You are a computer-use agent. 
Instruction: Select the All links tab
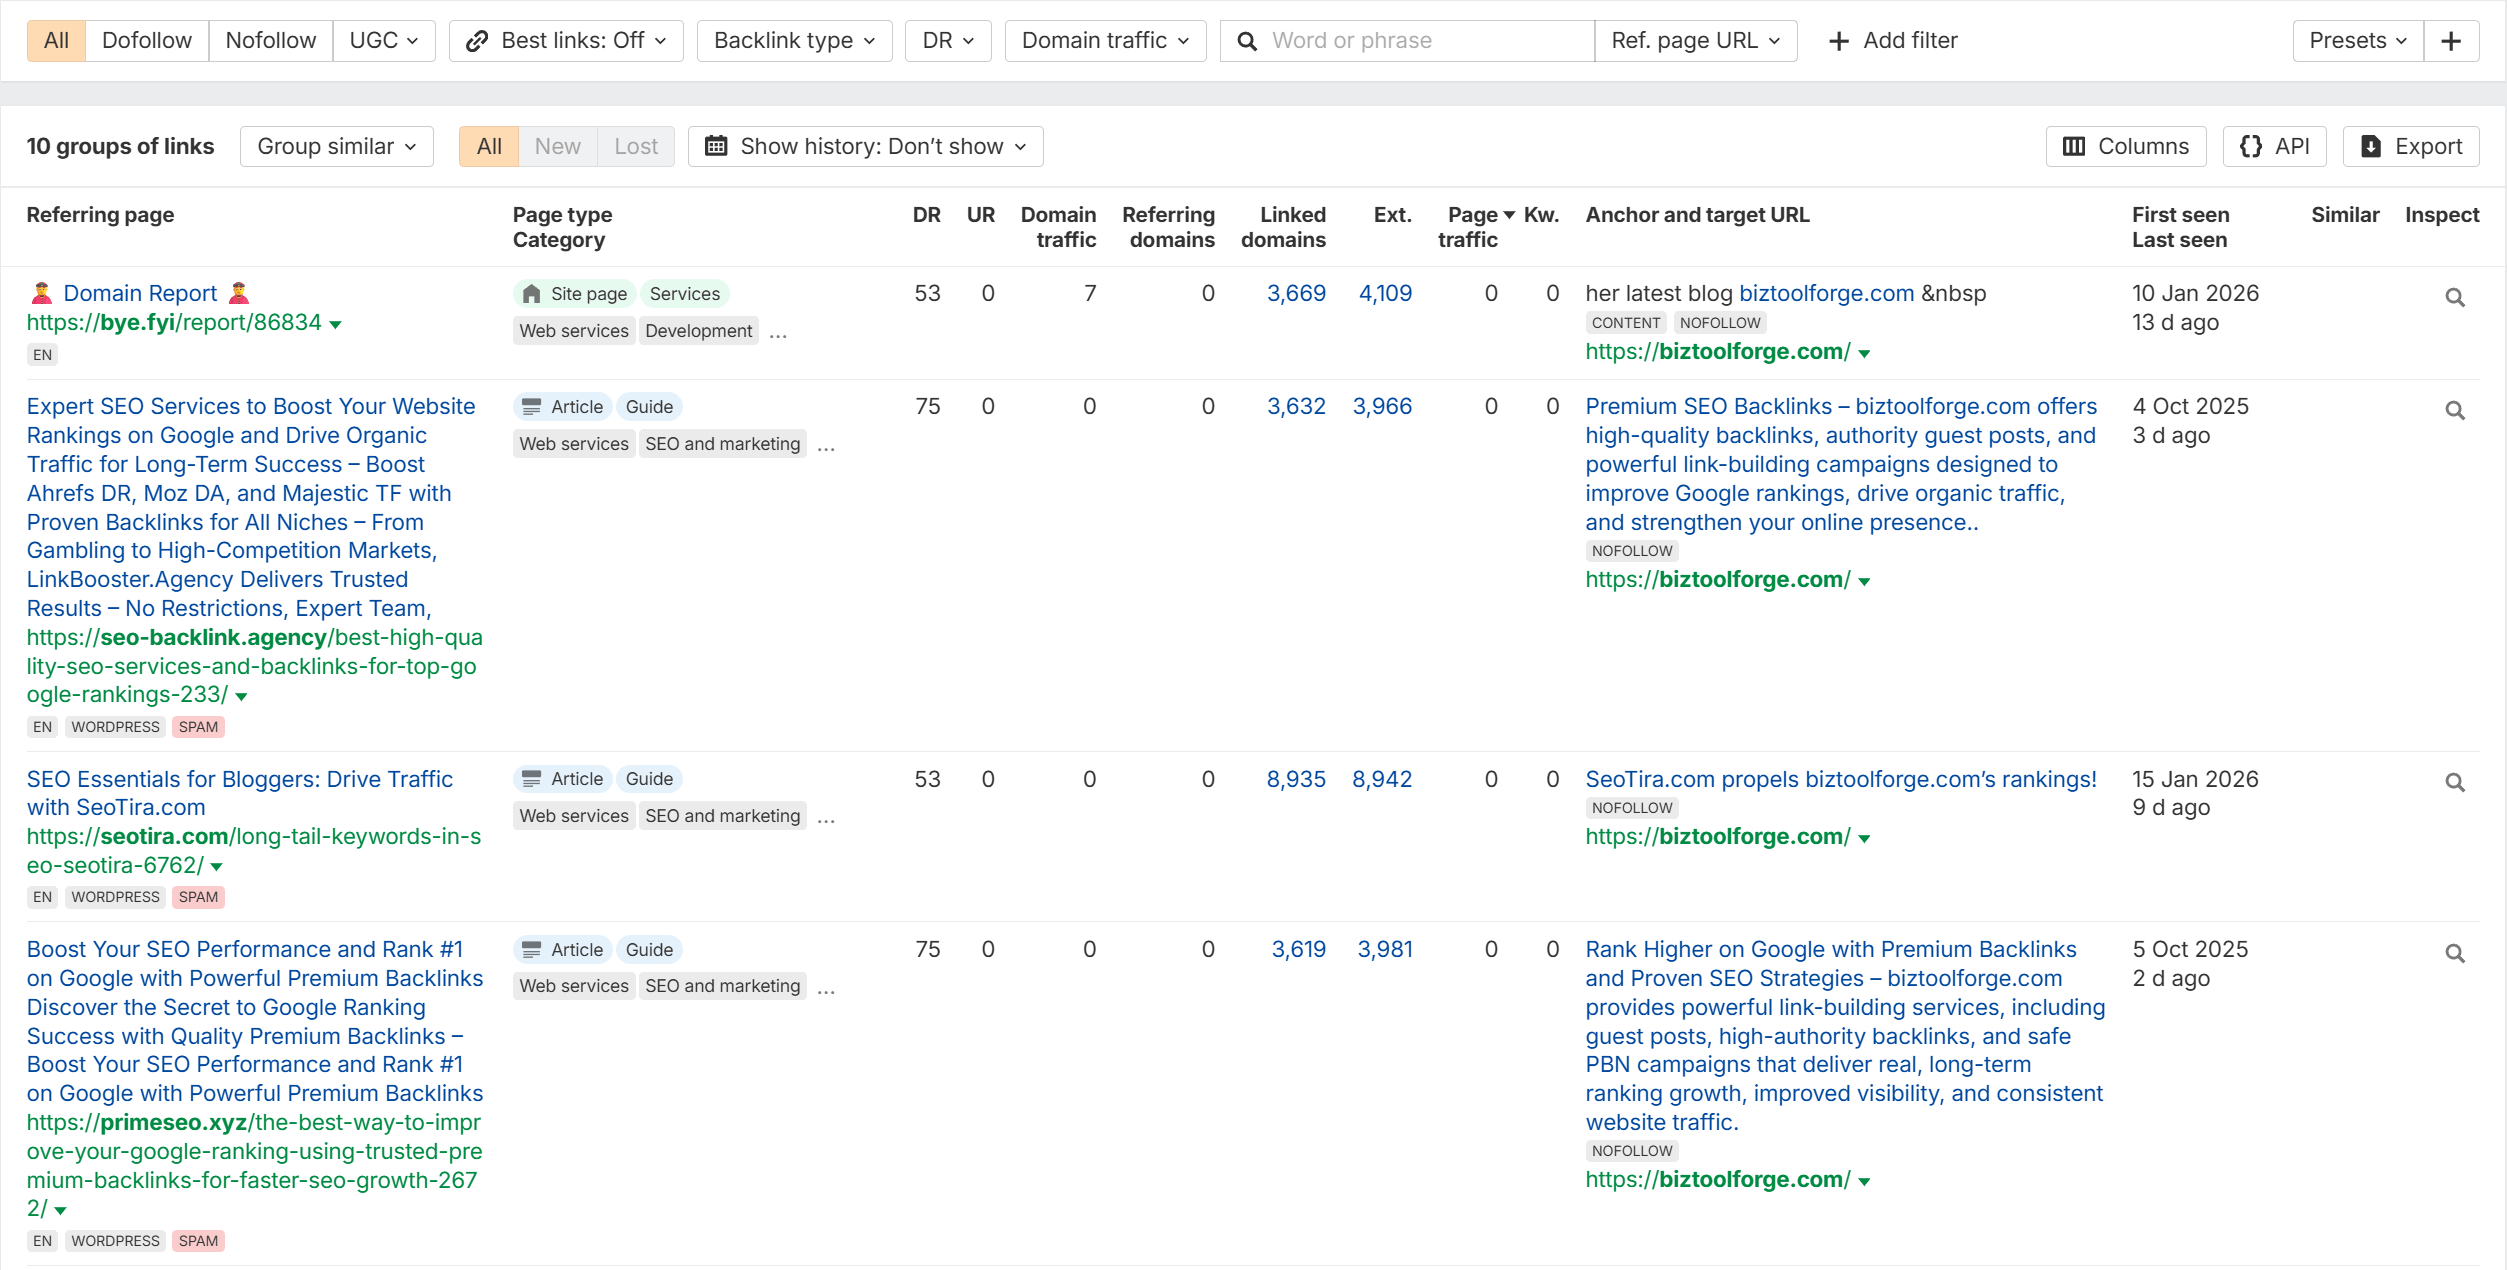488,146
